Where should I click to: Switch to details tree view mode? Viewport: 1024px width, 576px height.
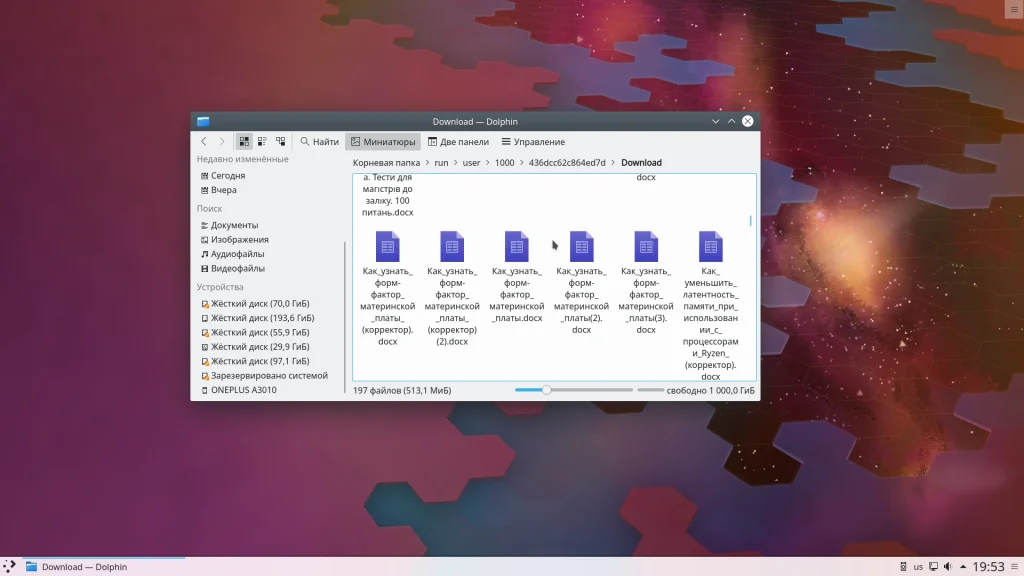click(281, 142)
